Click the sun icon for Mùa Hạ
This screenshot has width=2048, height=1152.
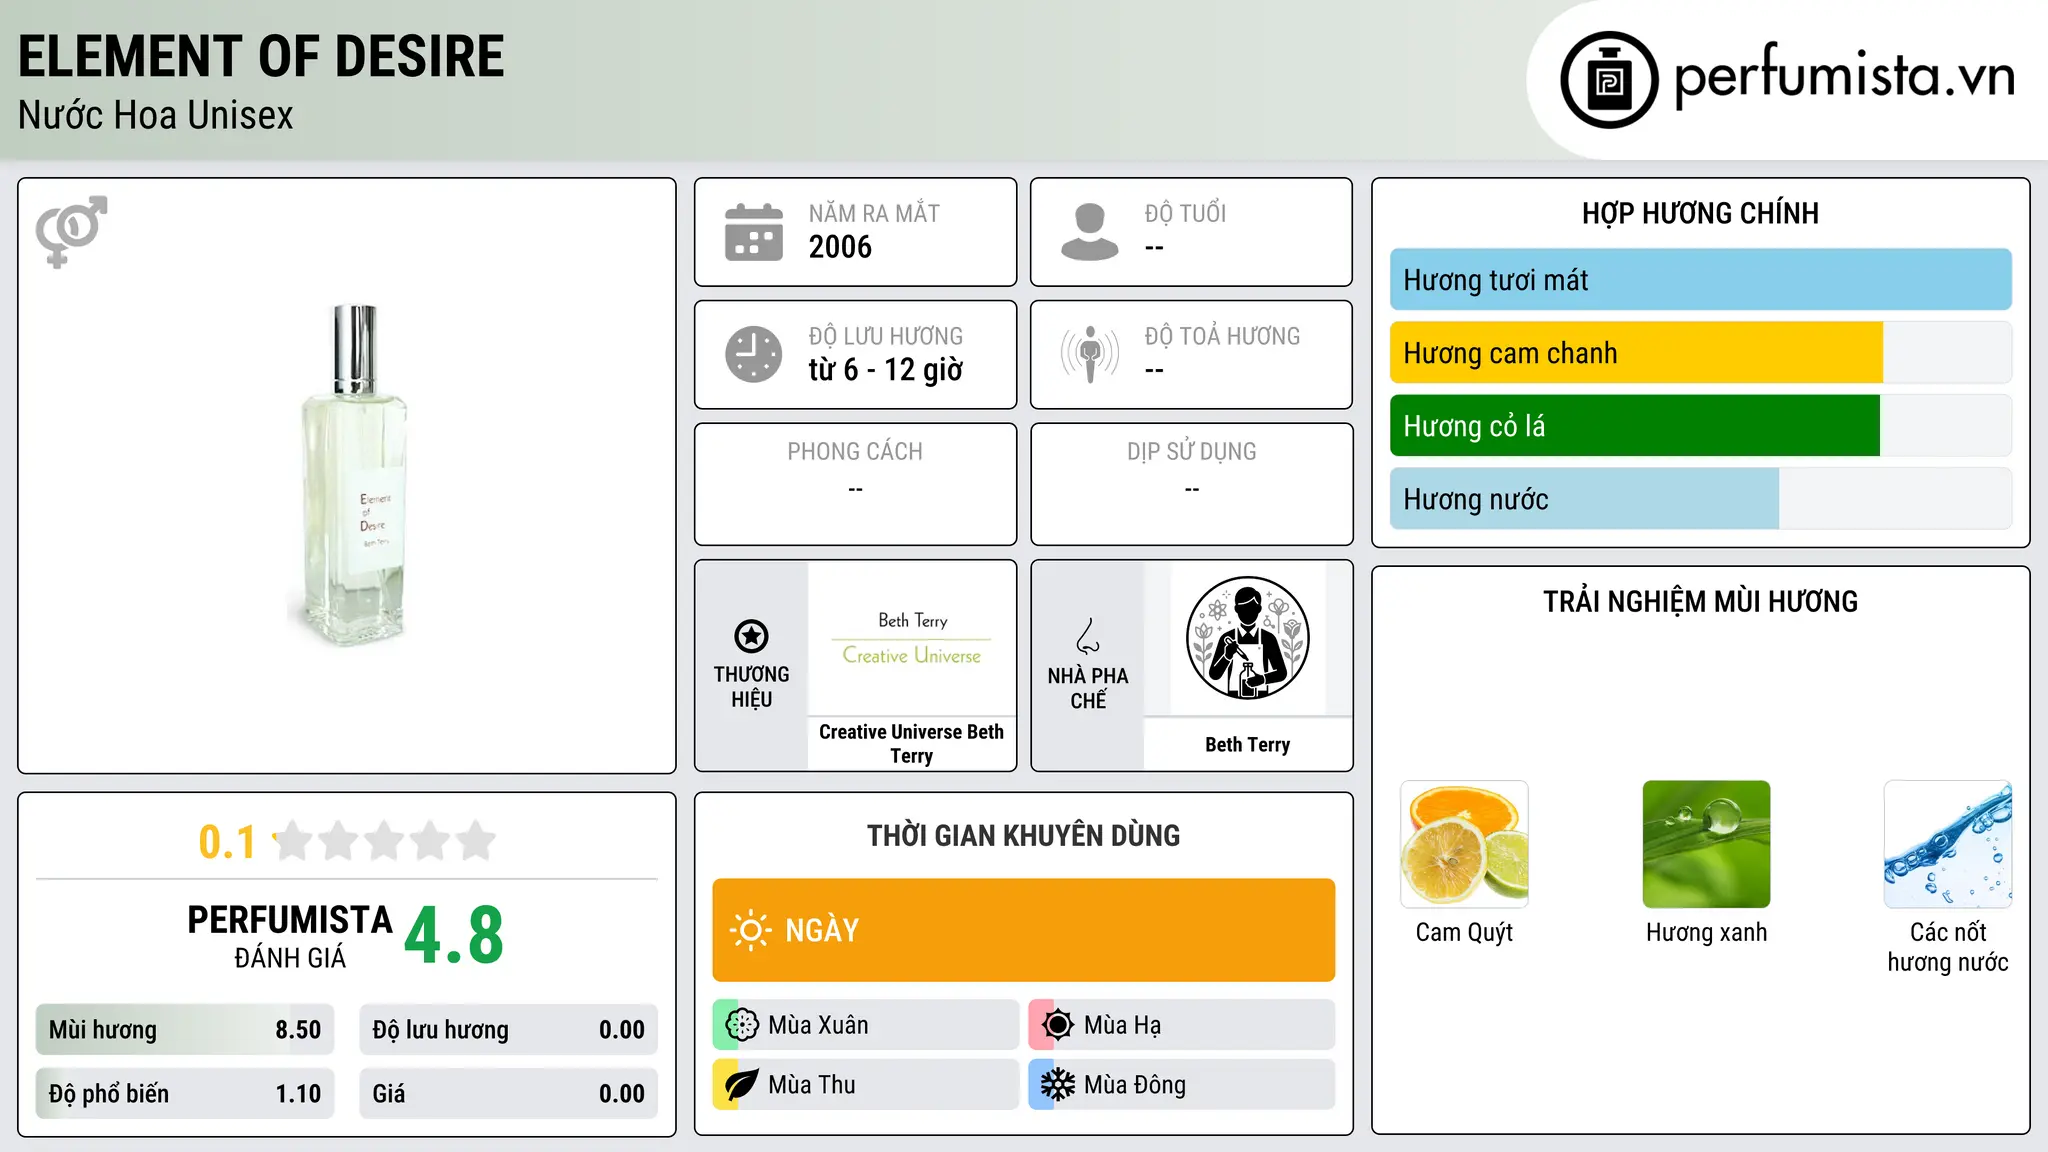click(1058, 1025)
